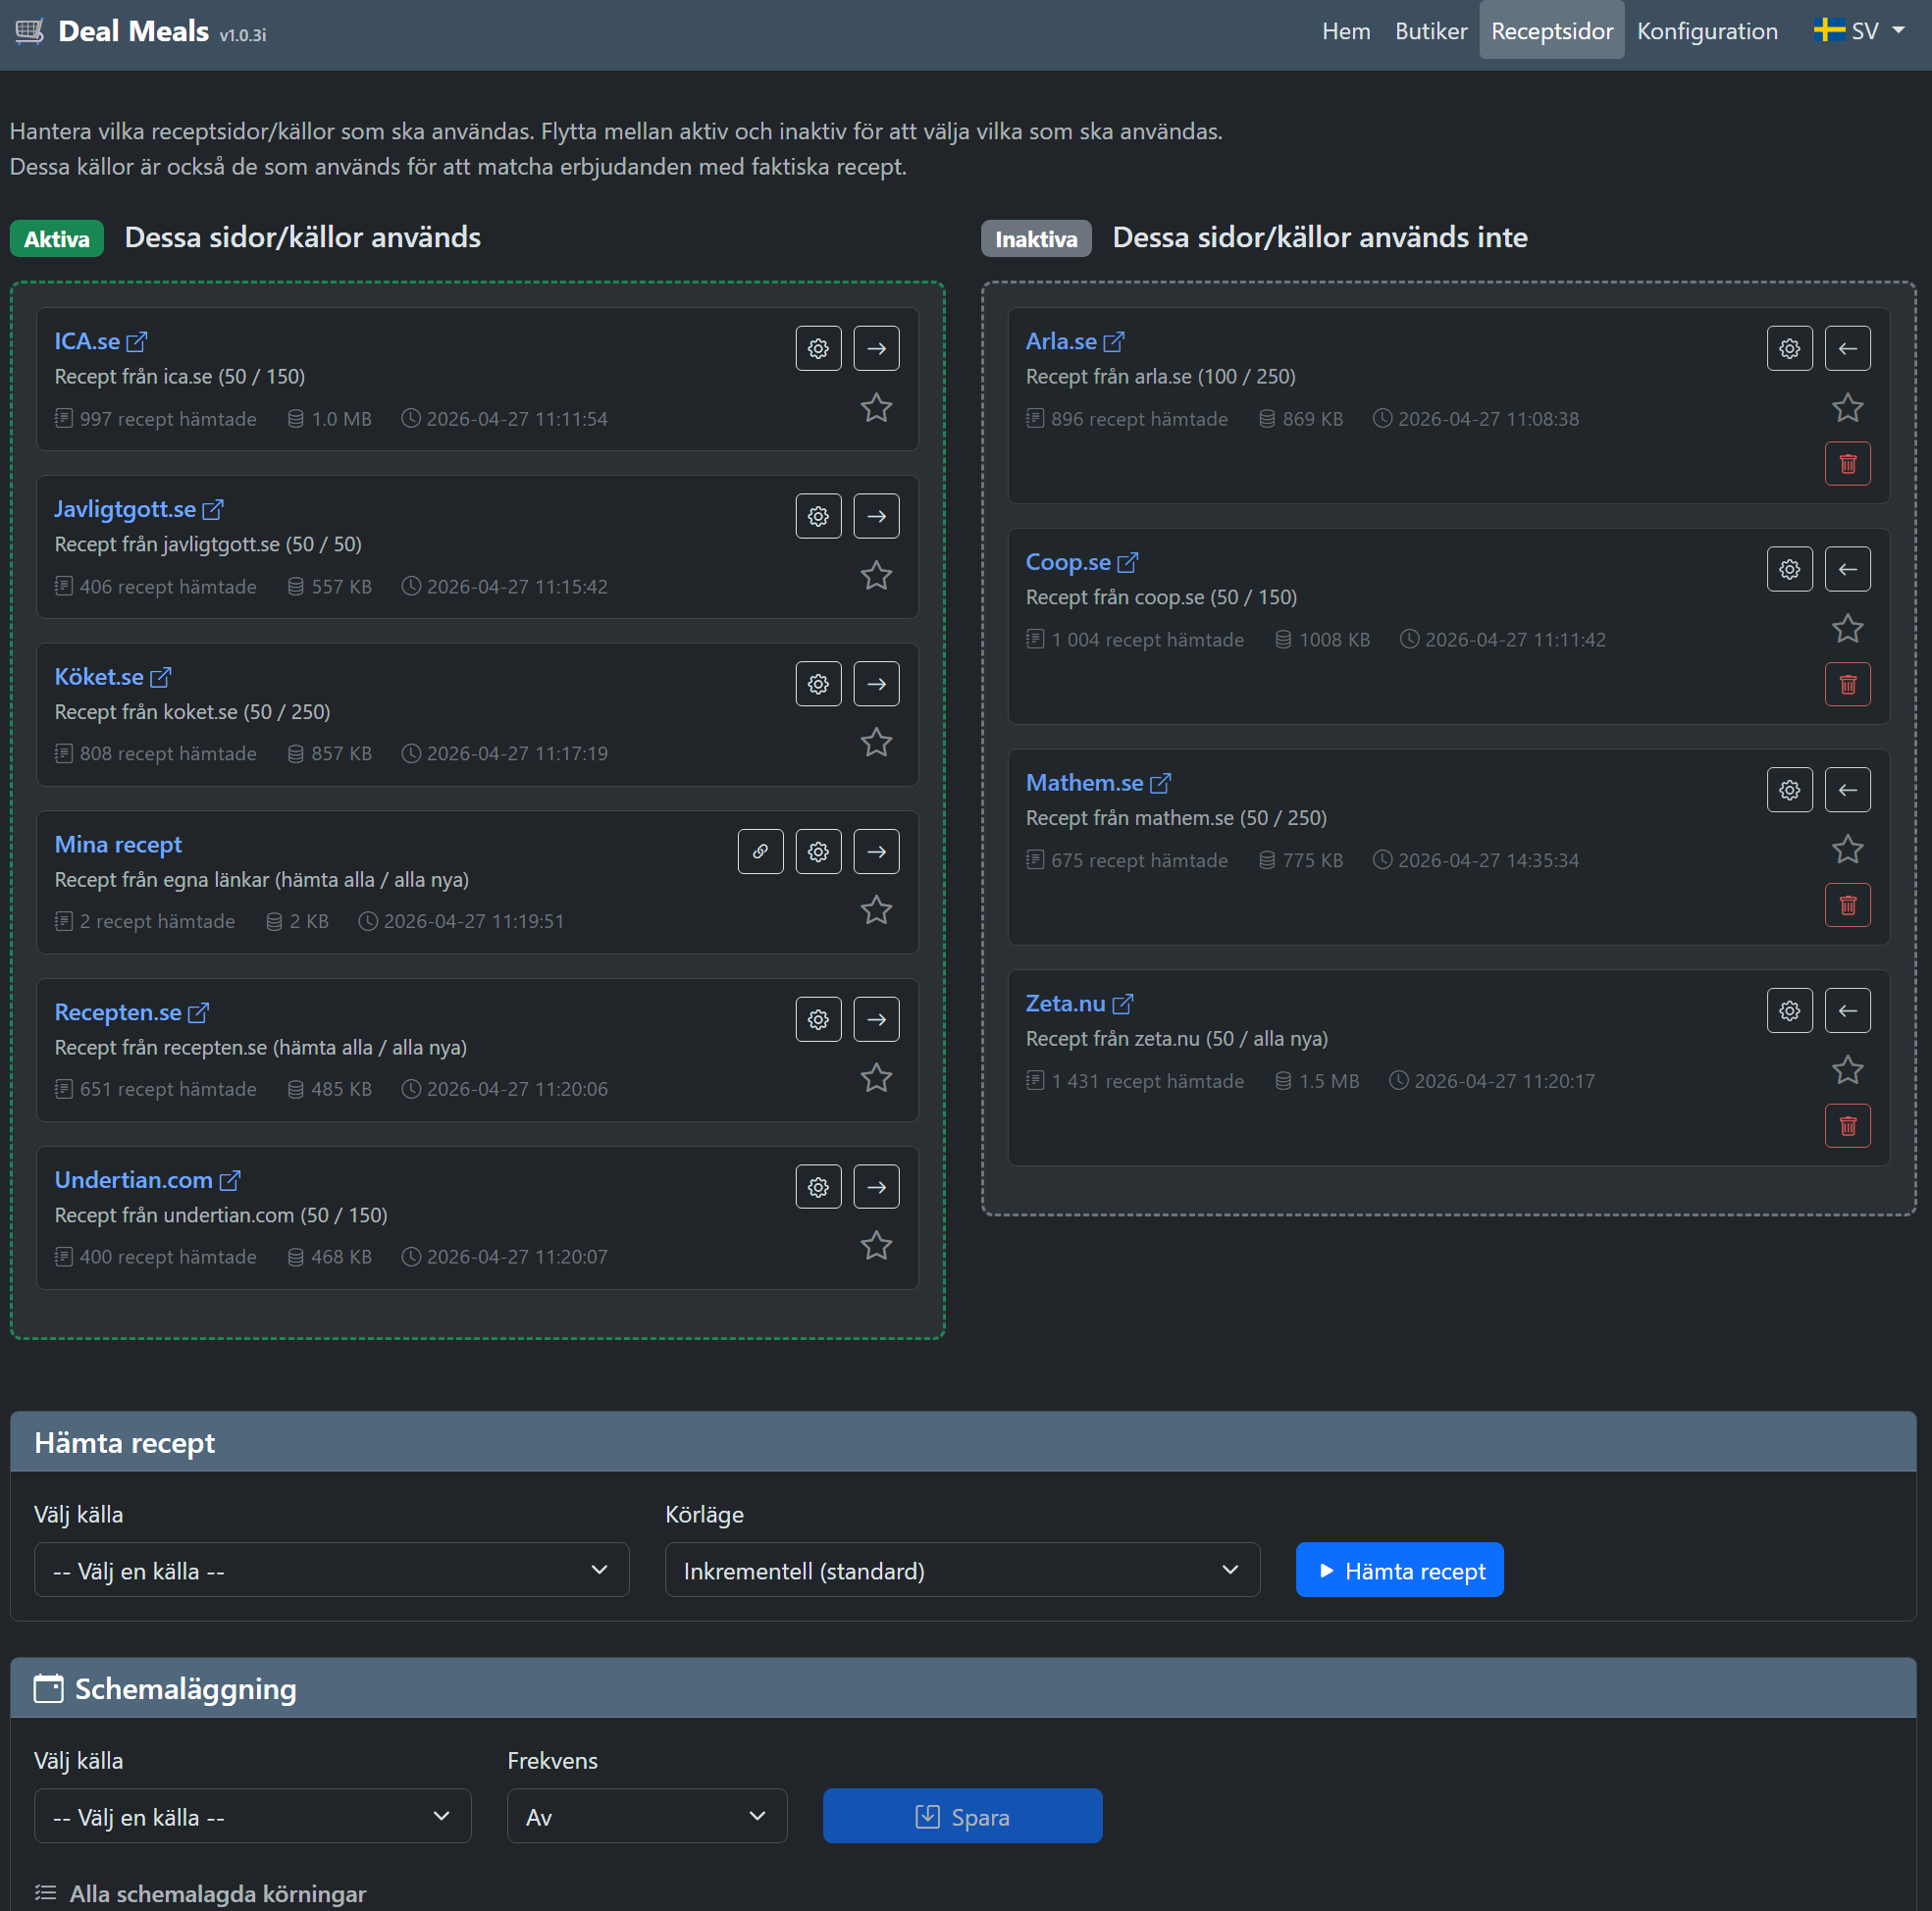1932x1911 pixels.
Task: Move Köket.se to inactive list
Action: [876, 684]
